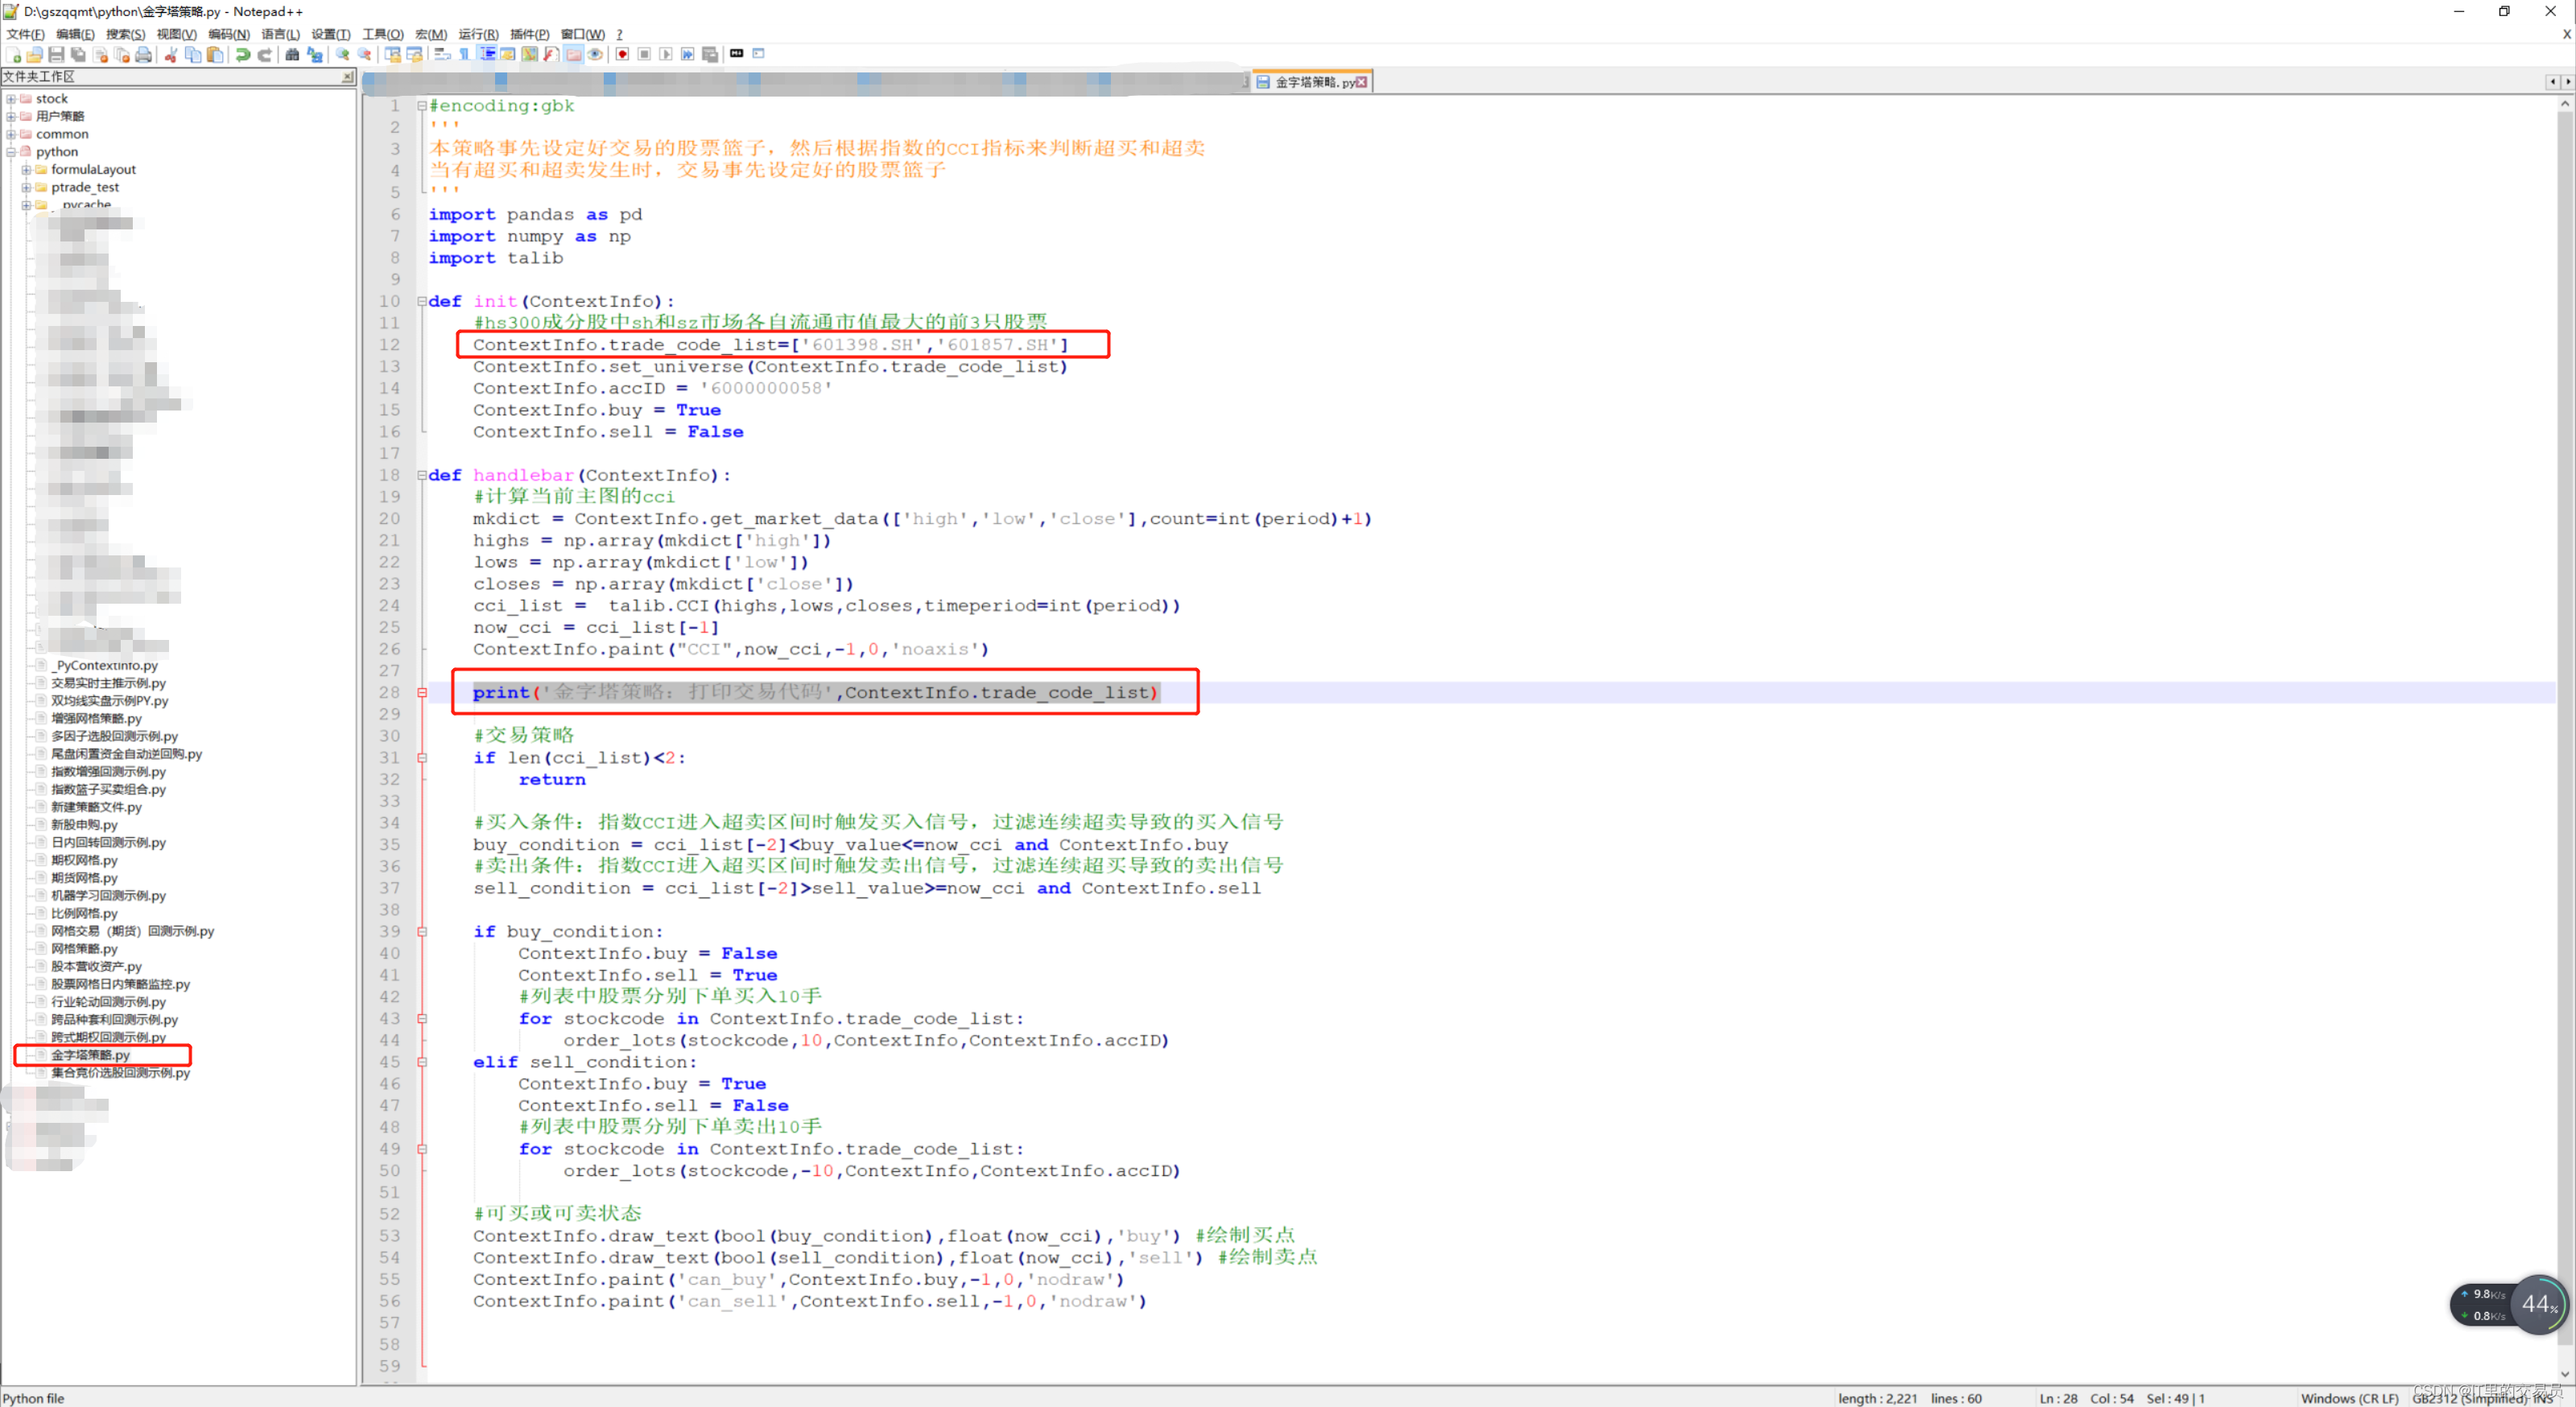2576x1407 pixels.
Task: Start macro recording with red dot icon
Action: (x=622, y=54)
